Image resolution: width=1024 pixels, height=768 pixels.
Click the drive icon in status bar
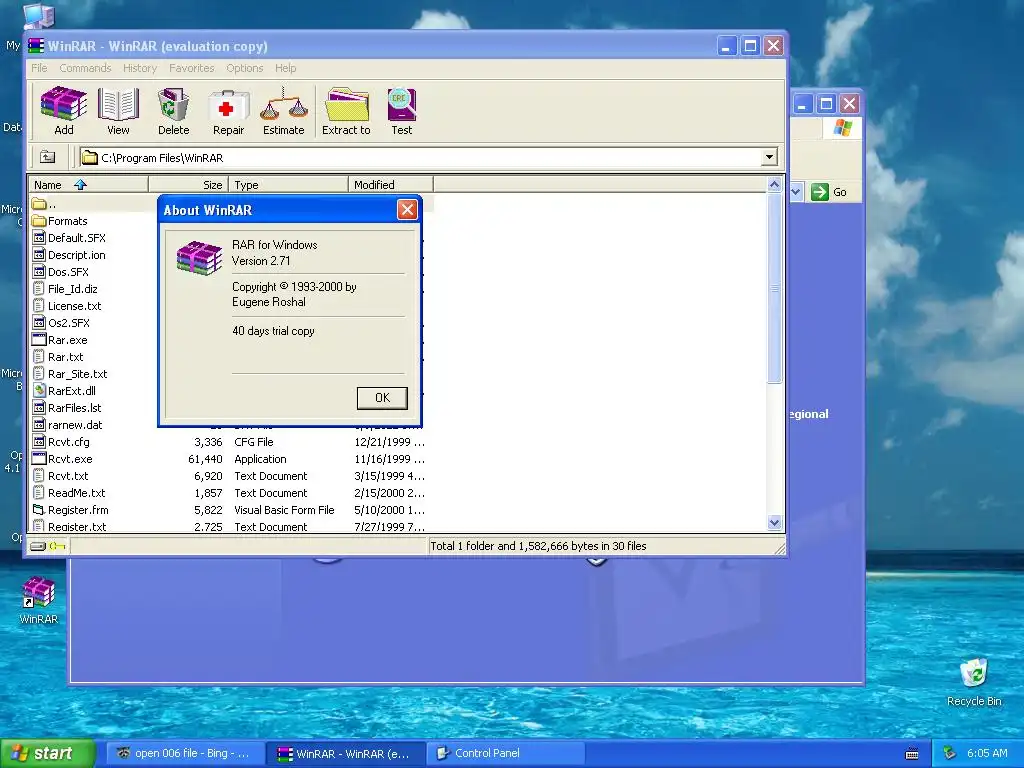pos(38,546)
